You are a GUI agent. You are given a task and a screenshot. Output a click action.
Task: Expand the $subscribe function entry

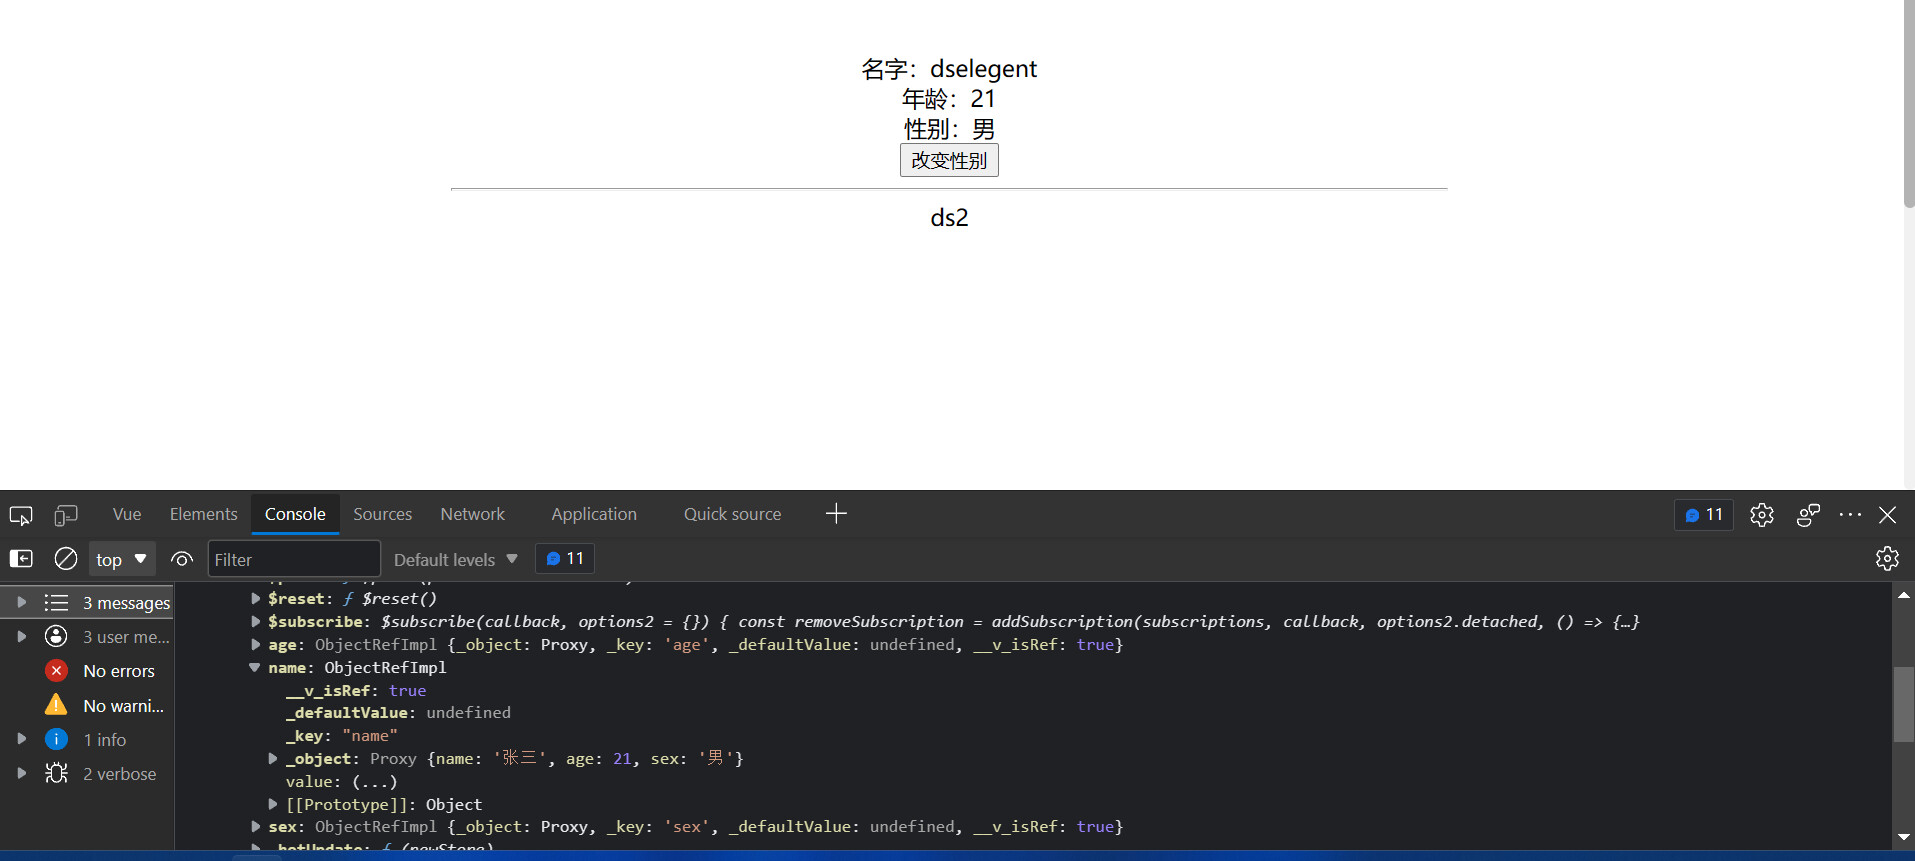point(256,621)
